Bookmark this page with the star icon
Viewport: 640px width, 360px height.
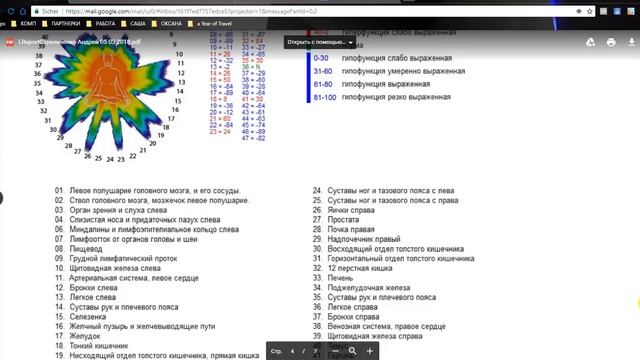(589, 11)
